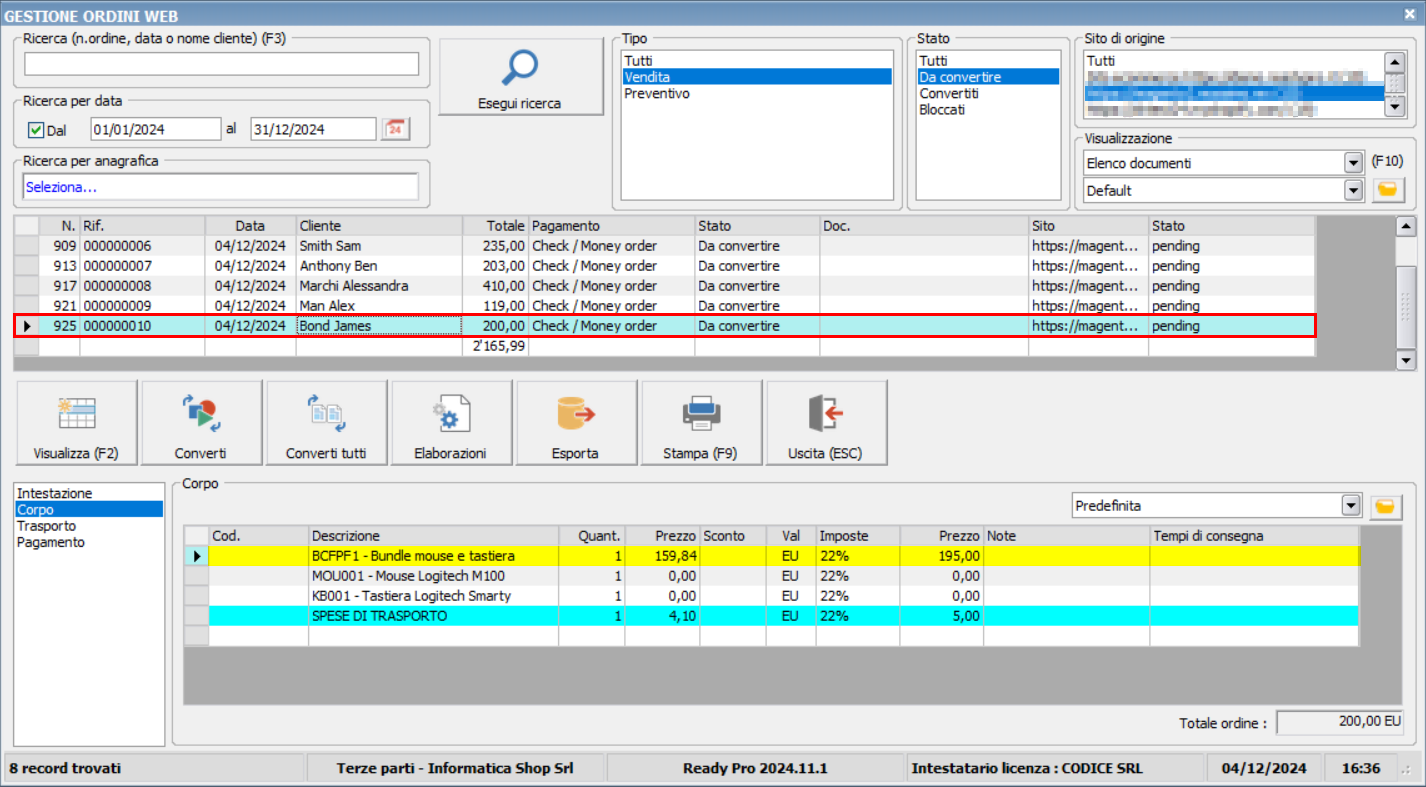Click the yellow icon next to Default dropdown
Viewport: 1426px width, 787px height.
click(1387, 190)
